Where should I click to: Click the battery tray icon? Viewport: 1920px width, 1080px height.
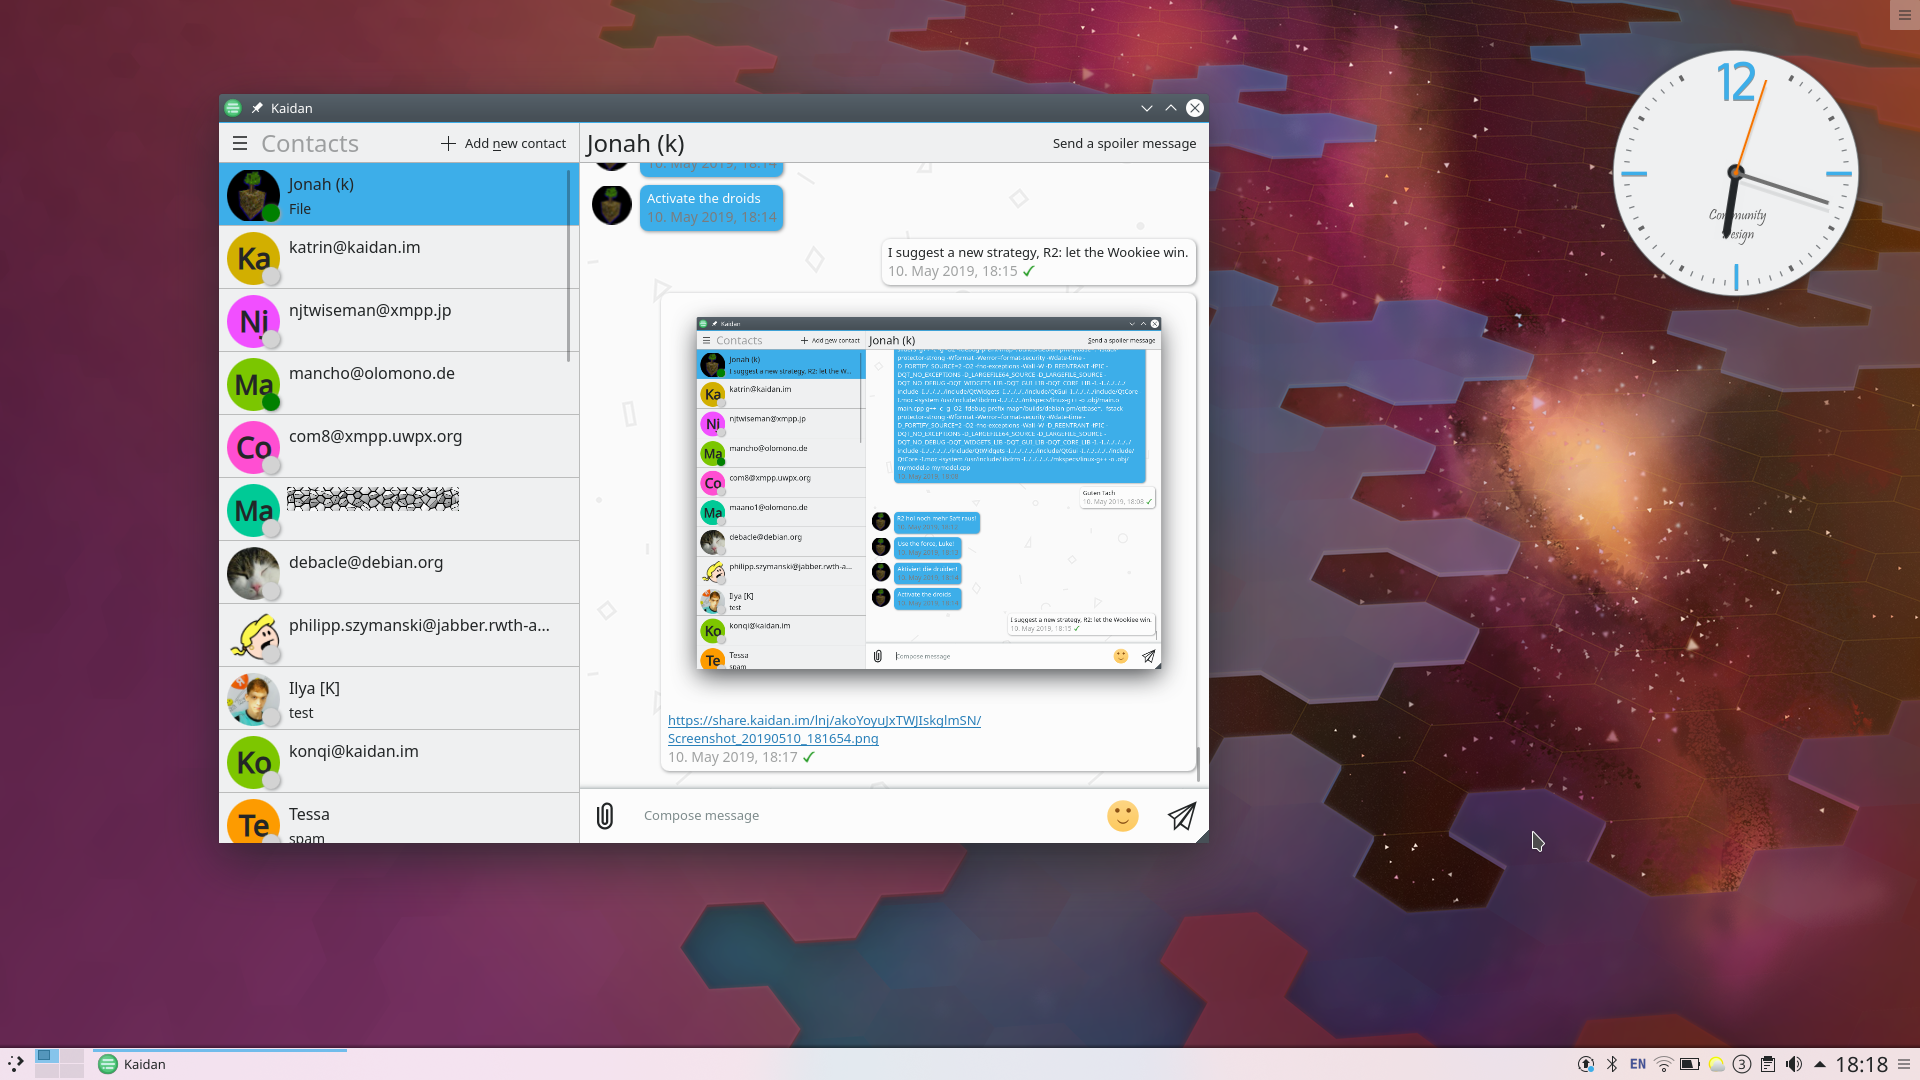coord(1690,1064)
